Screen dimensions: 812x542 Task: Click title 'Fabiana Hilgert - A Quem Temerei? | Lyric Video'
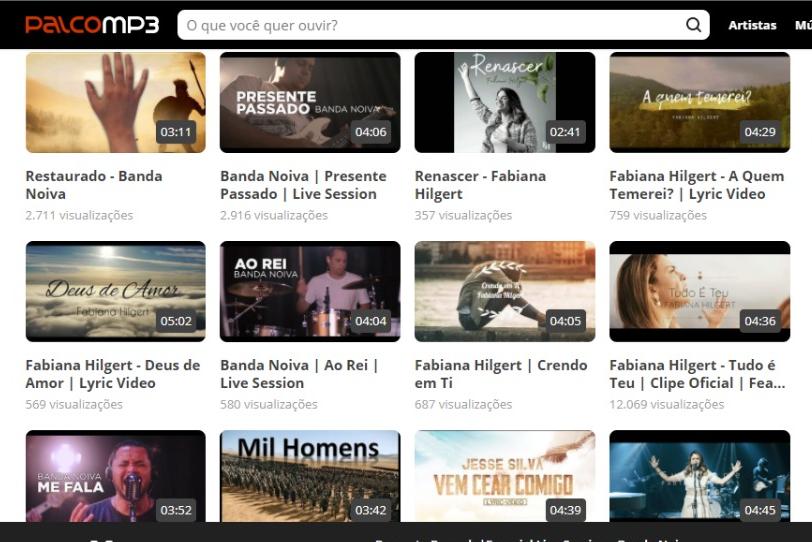697,185
